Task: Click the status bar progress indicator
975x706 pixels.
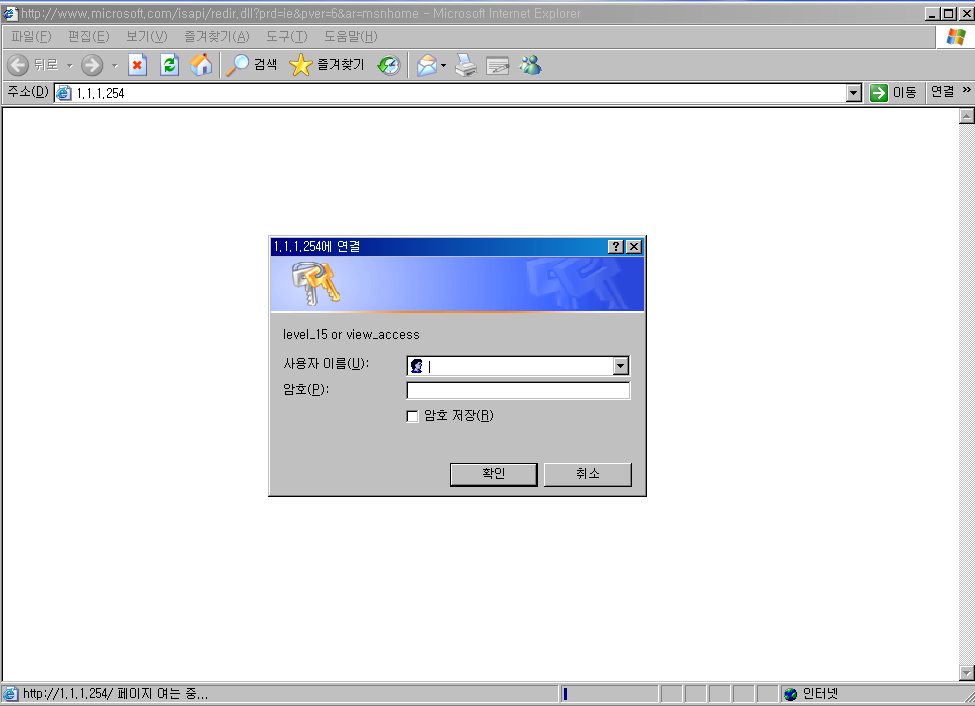Action: pyautogui.click(x=608, y=694)
